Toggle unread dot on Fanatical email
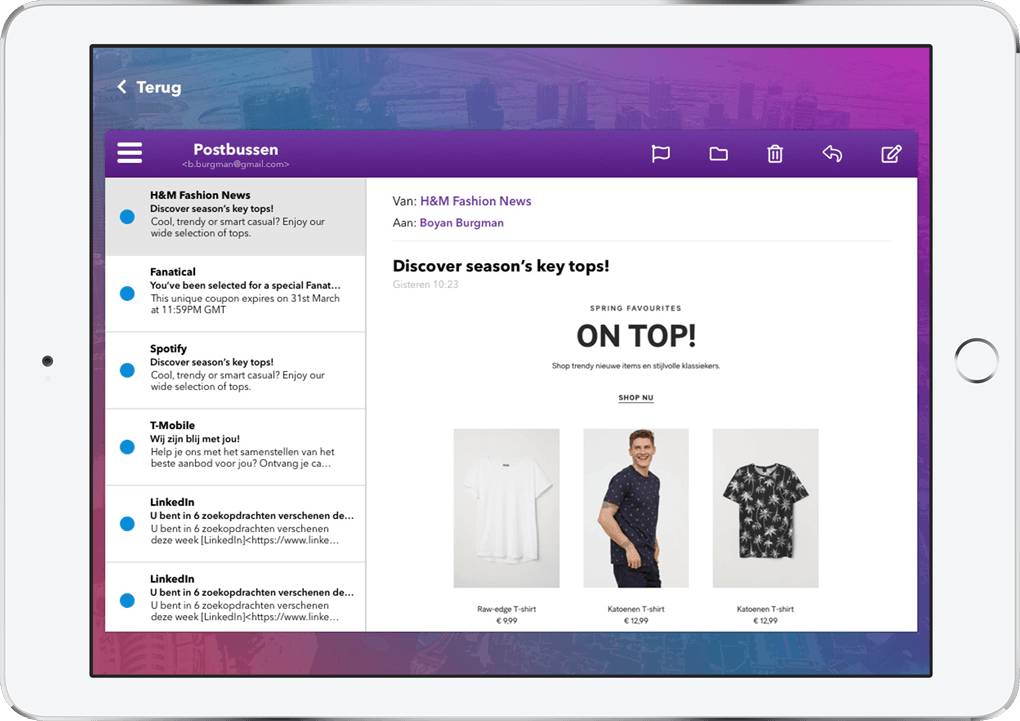 pos(128,293)
